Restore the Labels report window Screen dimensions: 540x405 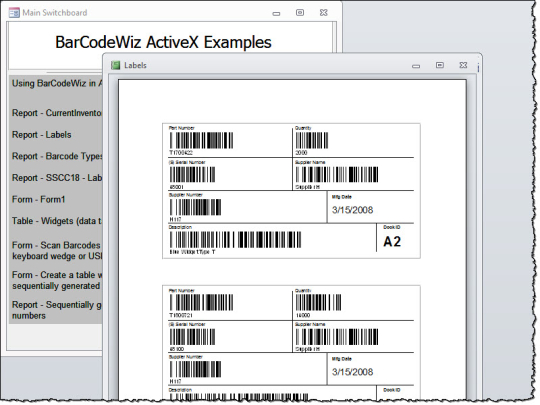[440, 65]
